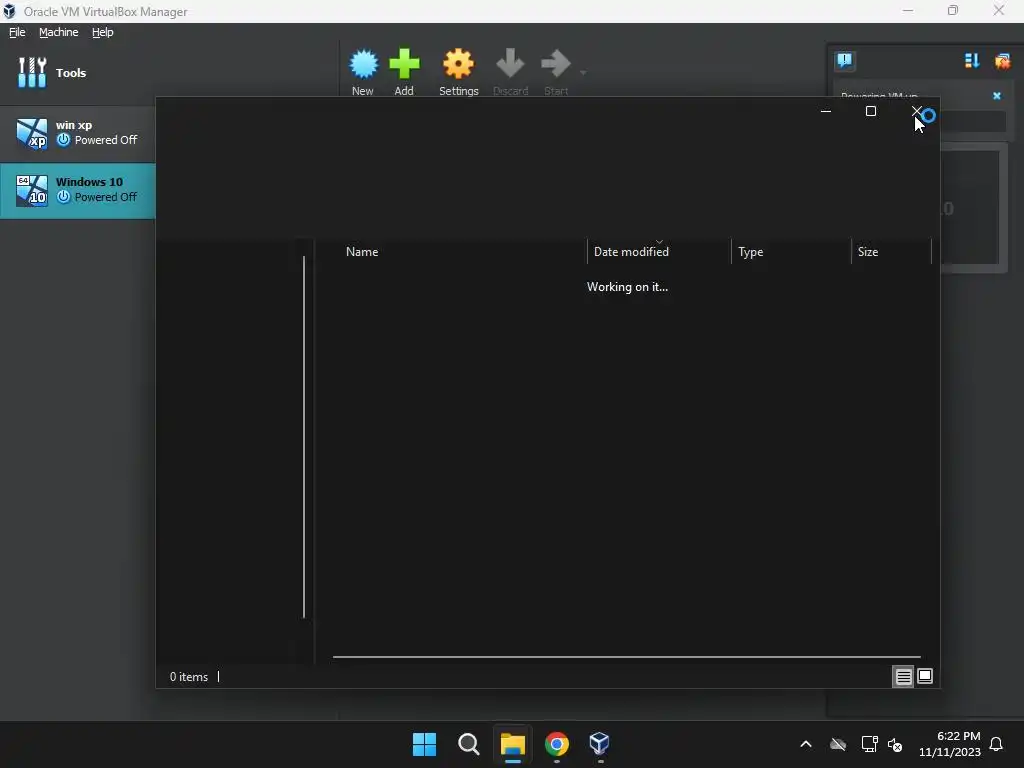Sort by Type column header
The image size is (1024, 768).
click(750, 251)
